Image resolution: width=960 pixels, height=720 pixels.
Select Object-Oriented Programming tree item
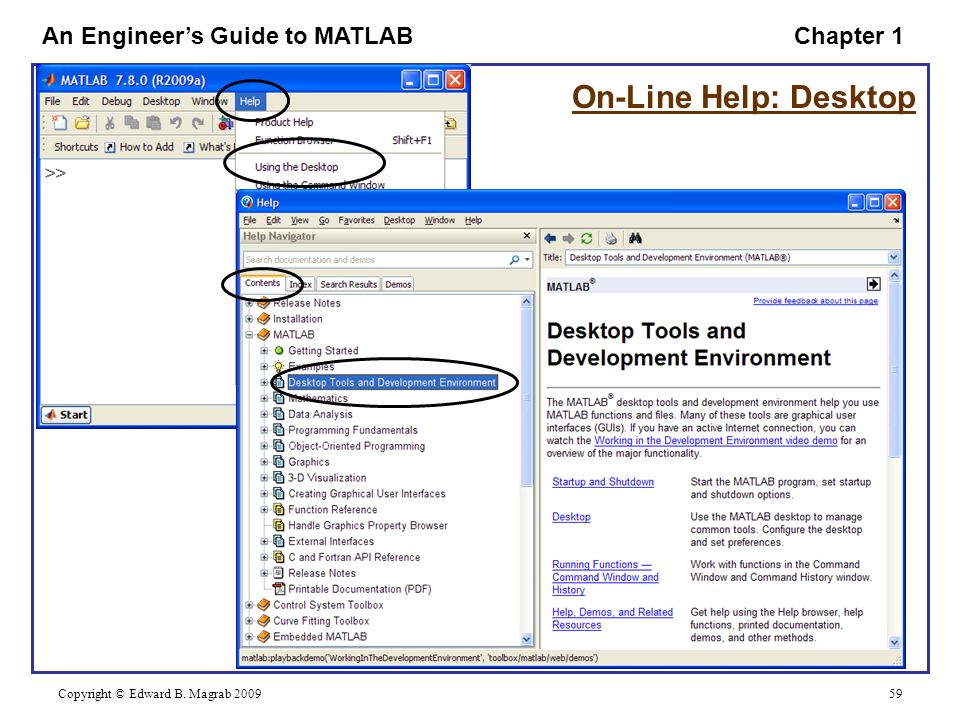356,446
